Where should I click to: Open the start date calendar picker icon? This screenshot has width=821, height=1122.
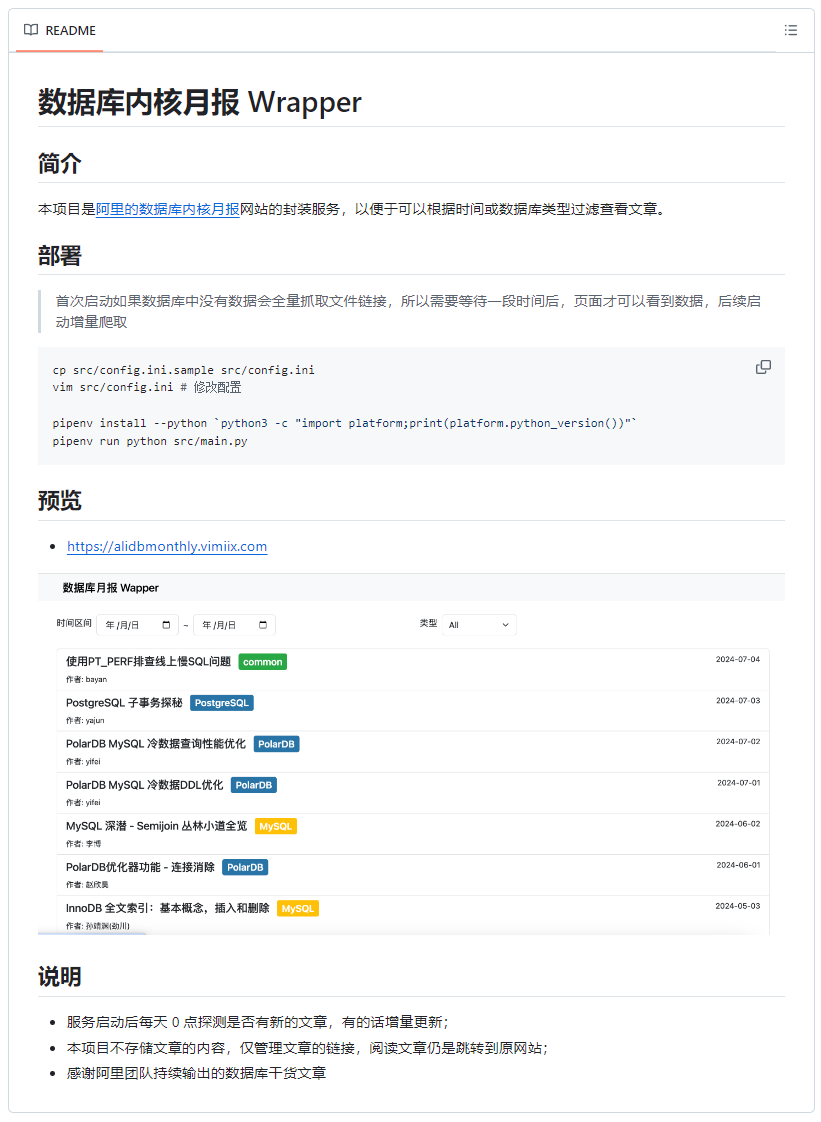point(166,625)
